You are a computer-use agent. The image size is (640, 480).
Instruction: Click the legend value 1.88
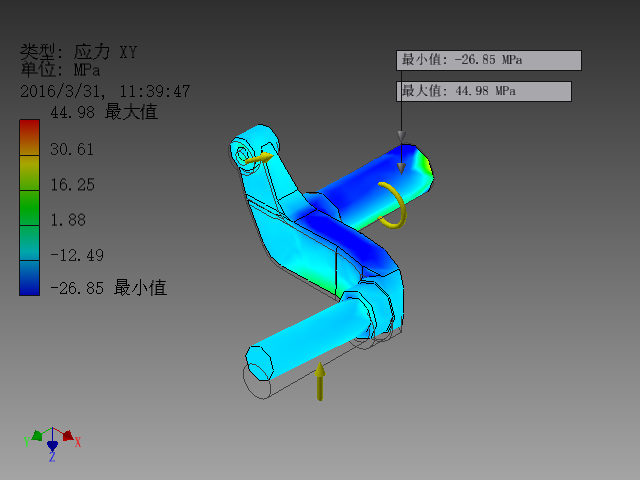[68, 220]
